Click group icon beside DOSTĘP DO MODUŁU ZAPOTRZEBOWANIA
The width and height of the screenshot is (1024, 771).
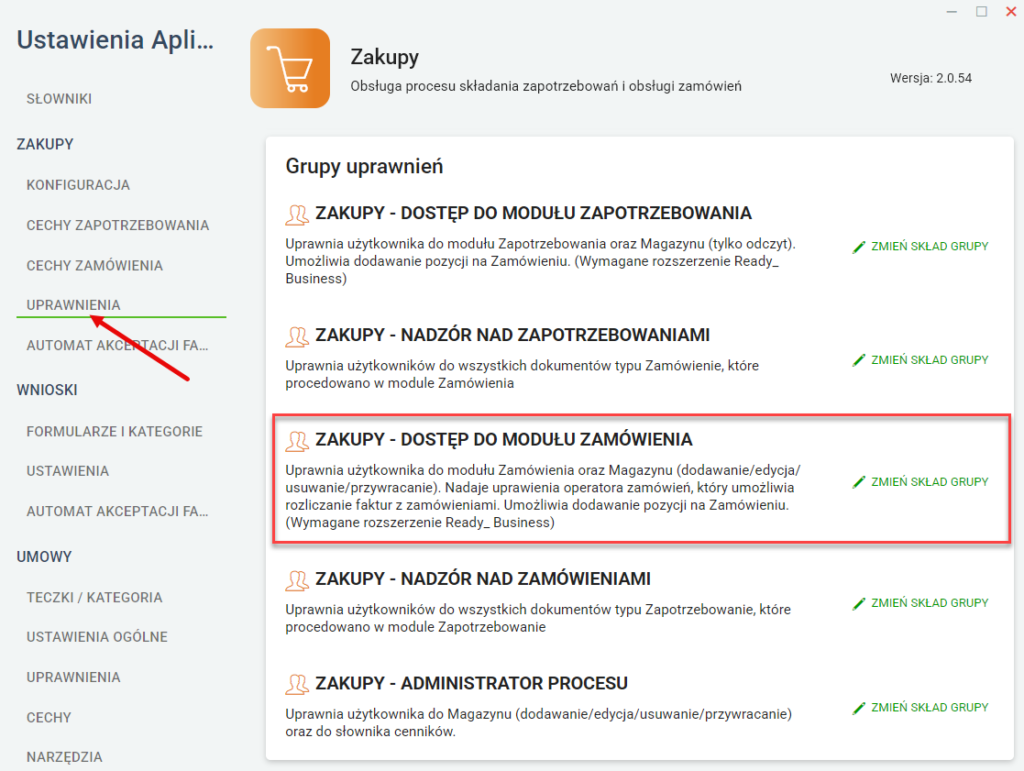tap(296, 214)
